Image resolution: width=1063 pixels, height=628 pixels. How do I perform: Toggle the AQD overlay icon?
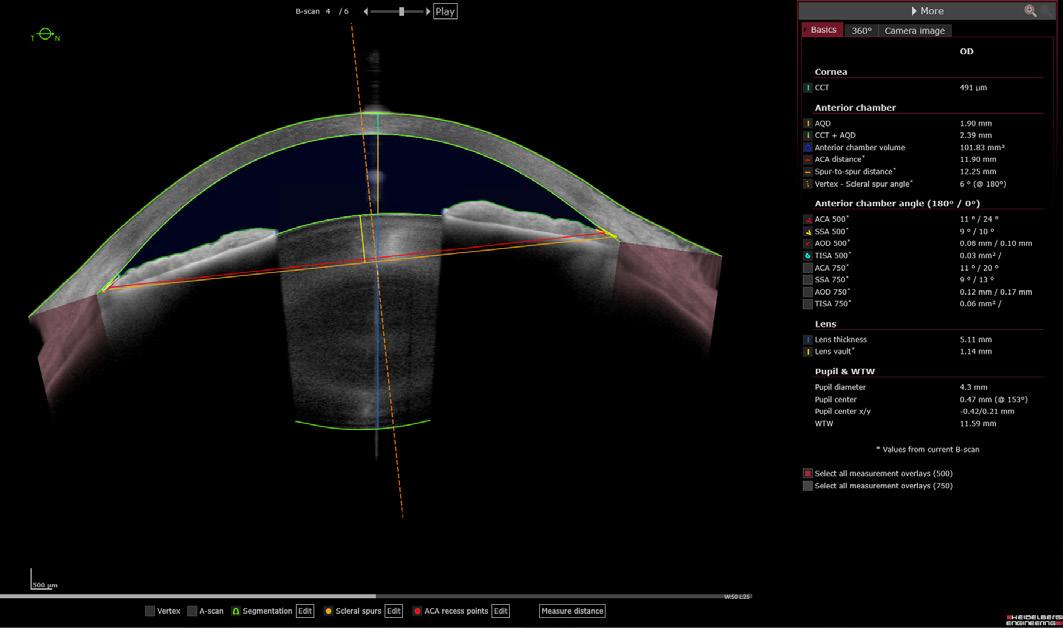point(807,123)
